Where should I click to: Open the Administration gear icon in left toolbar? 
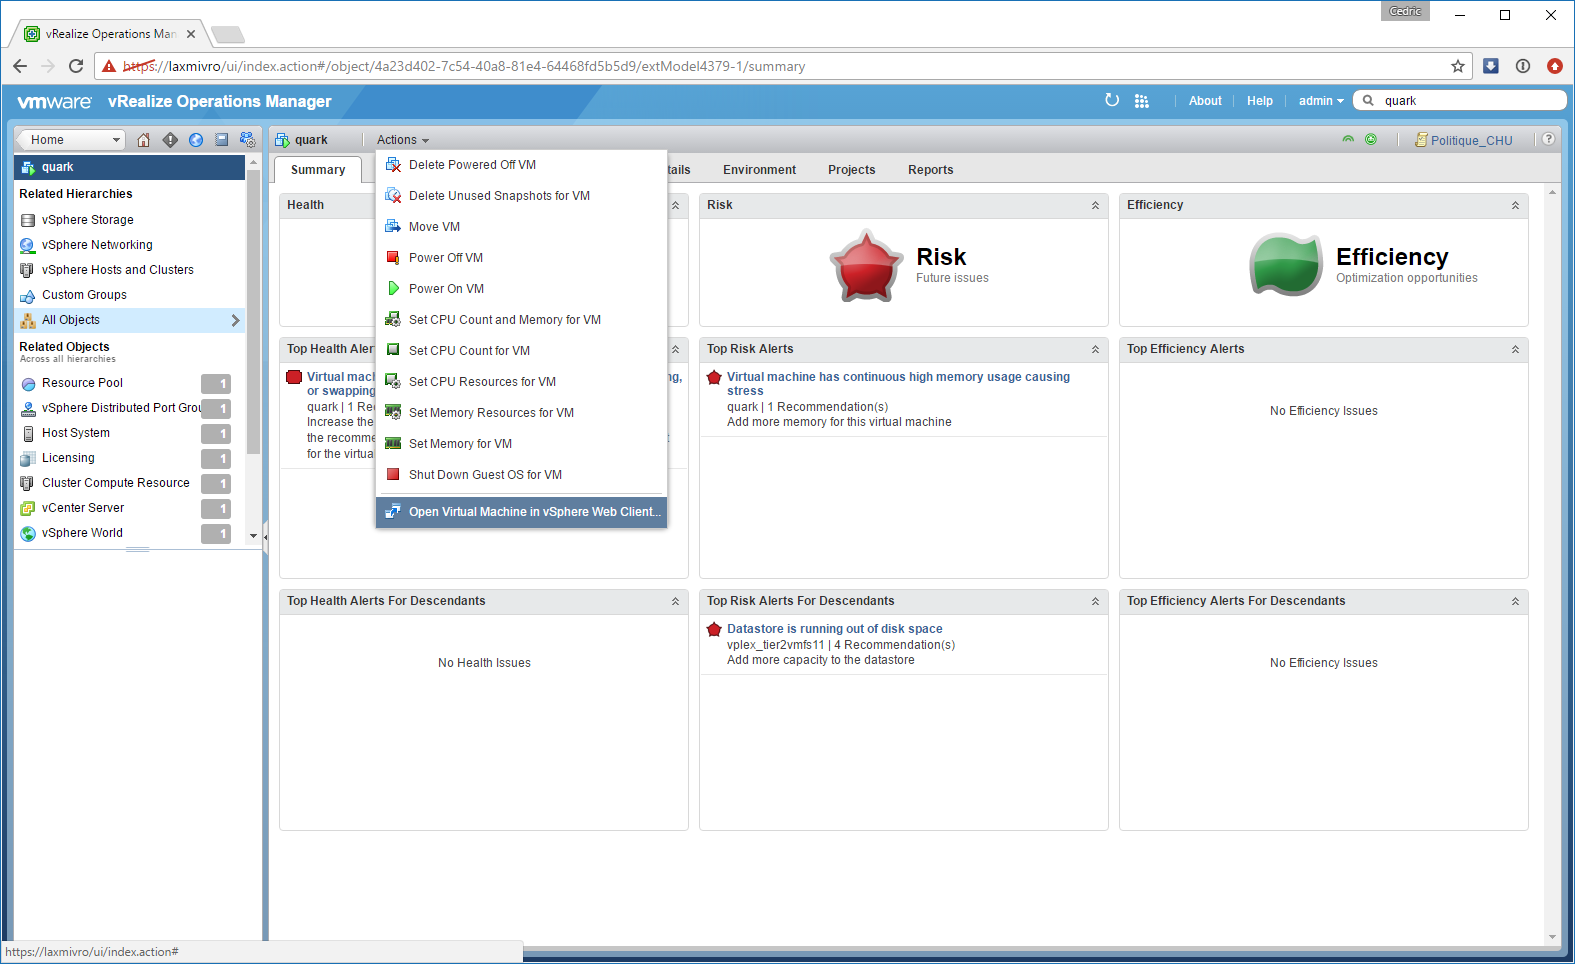tap(248, 140)
